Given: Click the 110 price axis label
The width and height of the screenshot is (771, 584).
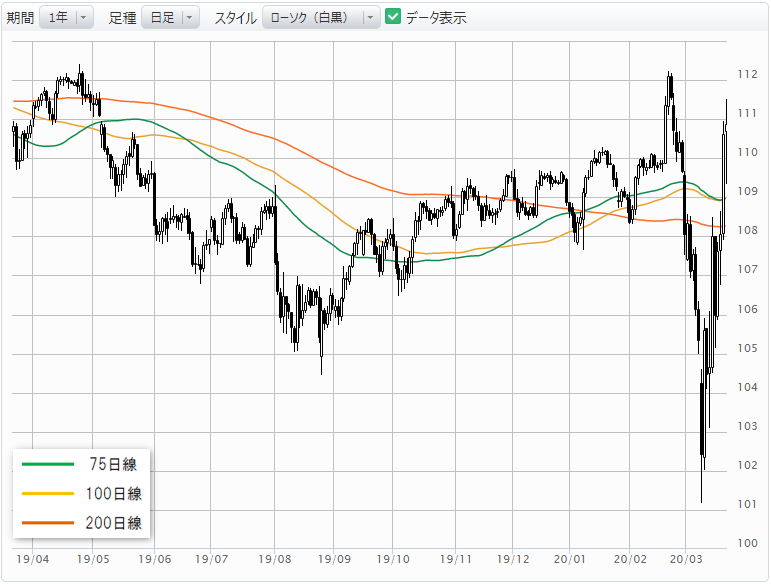Looking at the screenshot, I should tap(747, 152).
